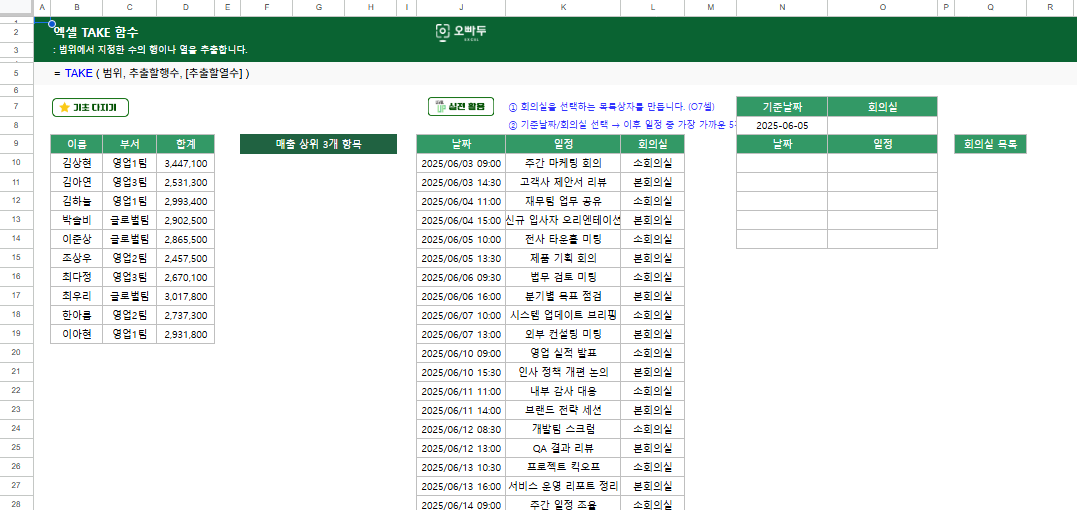This screenshot has height=510, width=1077.
Task: Select the schedule 프로젝트 킥오프
Action: 563,467
